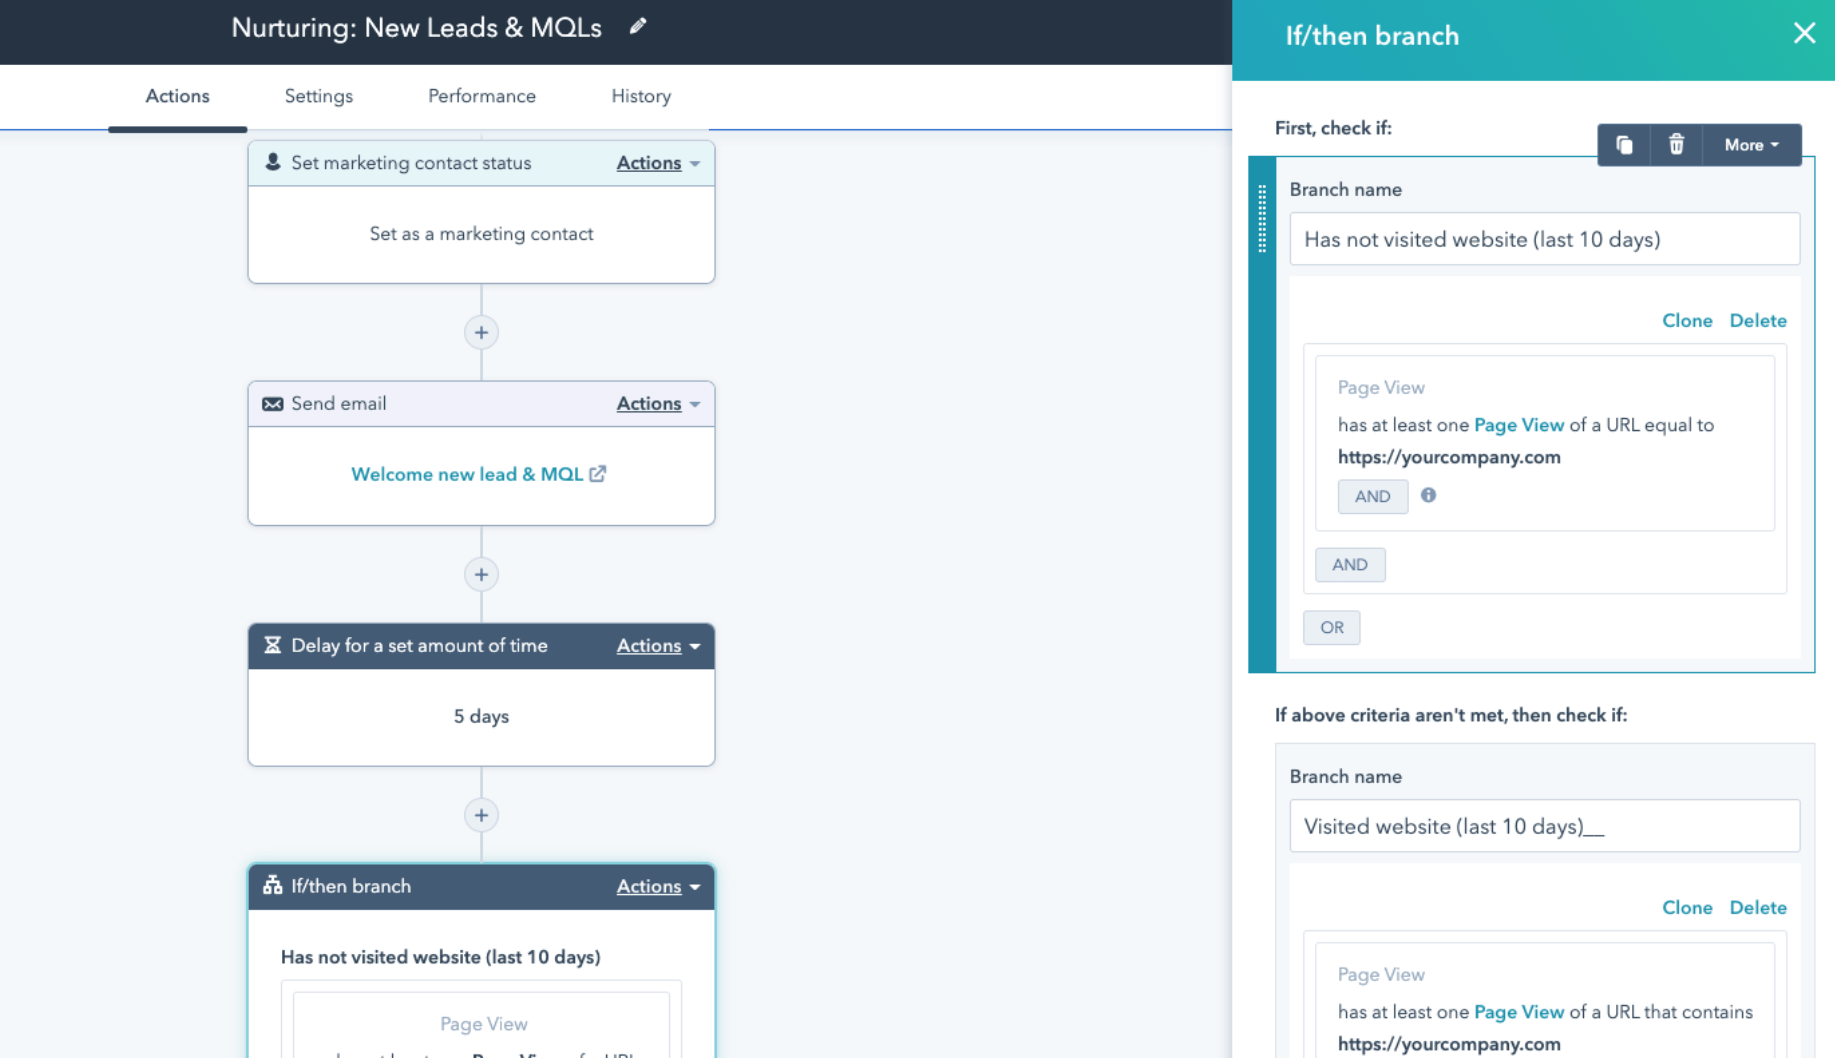The height and width of the screenshot is (1058, 1835).
Task: Click 'Set as a marketing contact' text
Action: (481, 234)
